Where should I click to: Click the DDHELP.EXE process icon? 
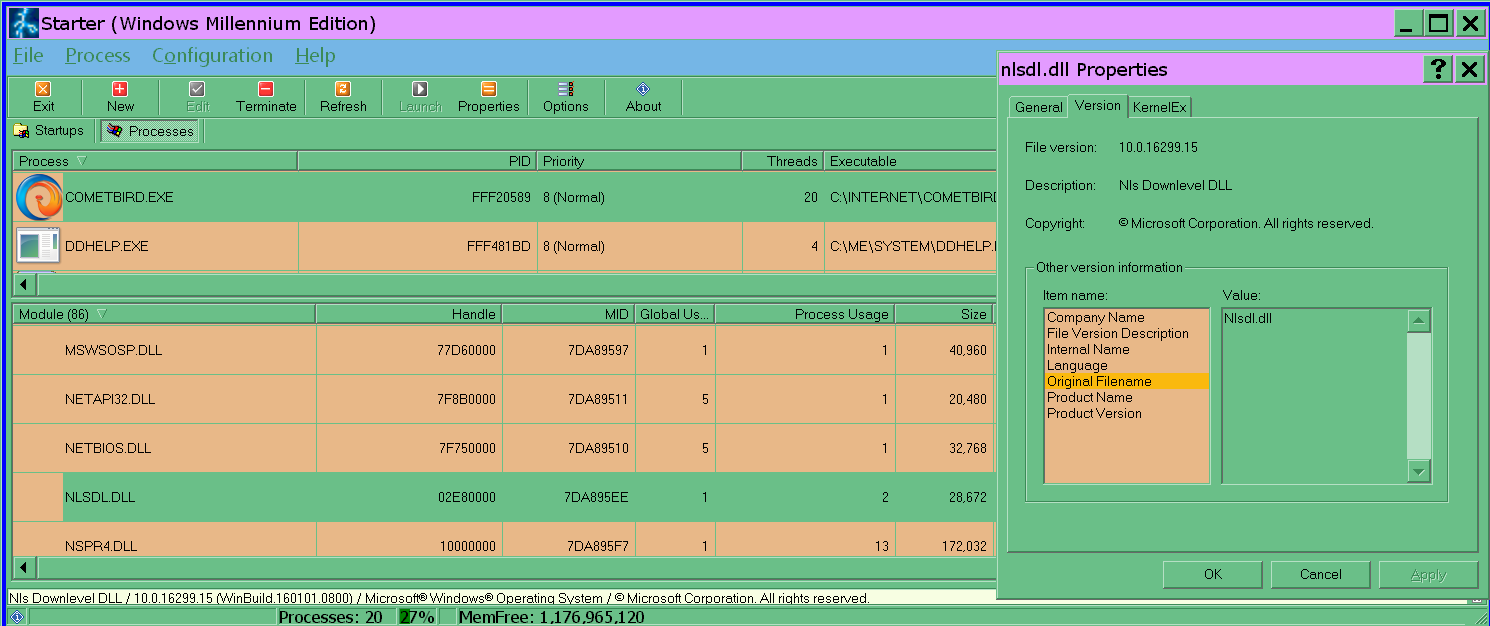(x=39, y=246)
